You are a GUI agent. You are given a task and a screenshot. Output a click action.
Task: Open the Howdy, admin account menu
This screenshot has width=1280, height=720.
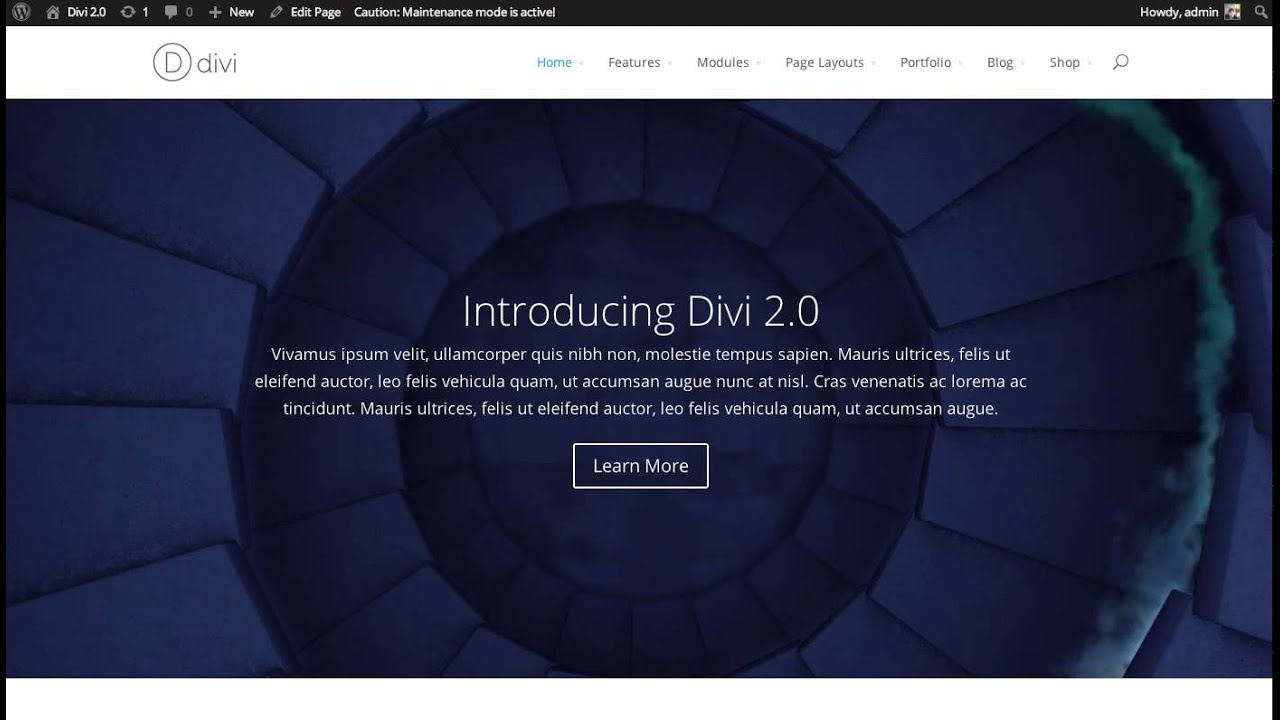[1179, 12]
